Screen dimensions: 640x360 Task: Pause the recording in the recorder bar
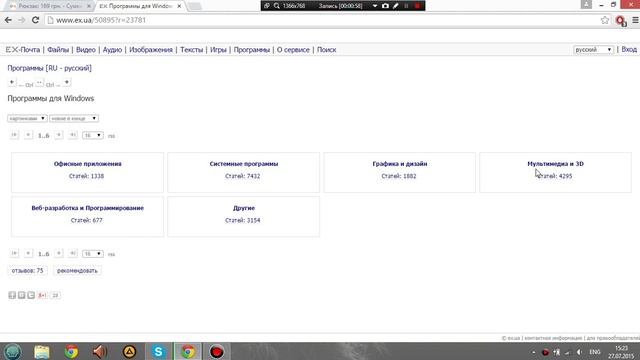pyautogui.click(x=406, y=6)
